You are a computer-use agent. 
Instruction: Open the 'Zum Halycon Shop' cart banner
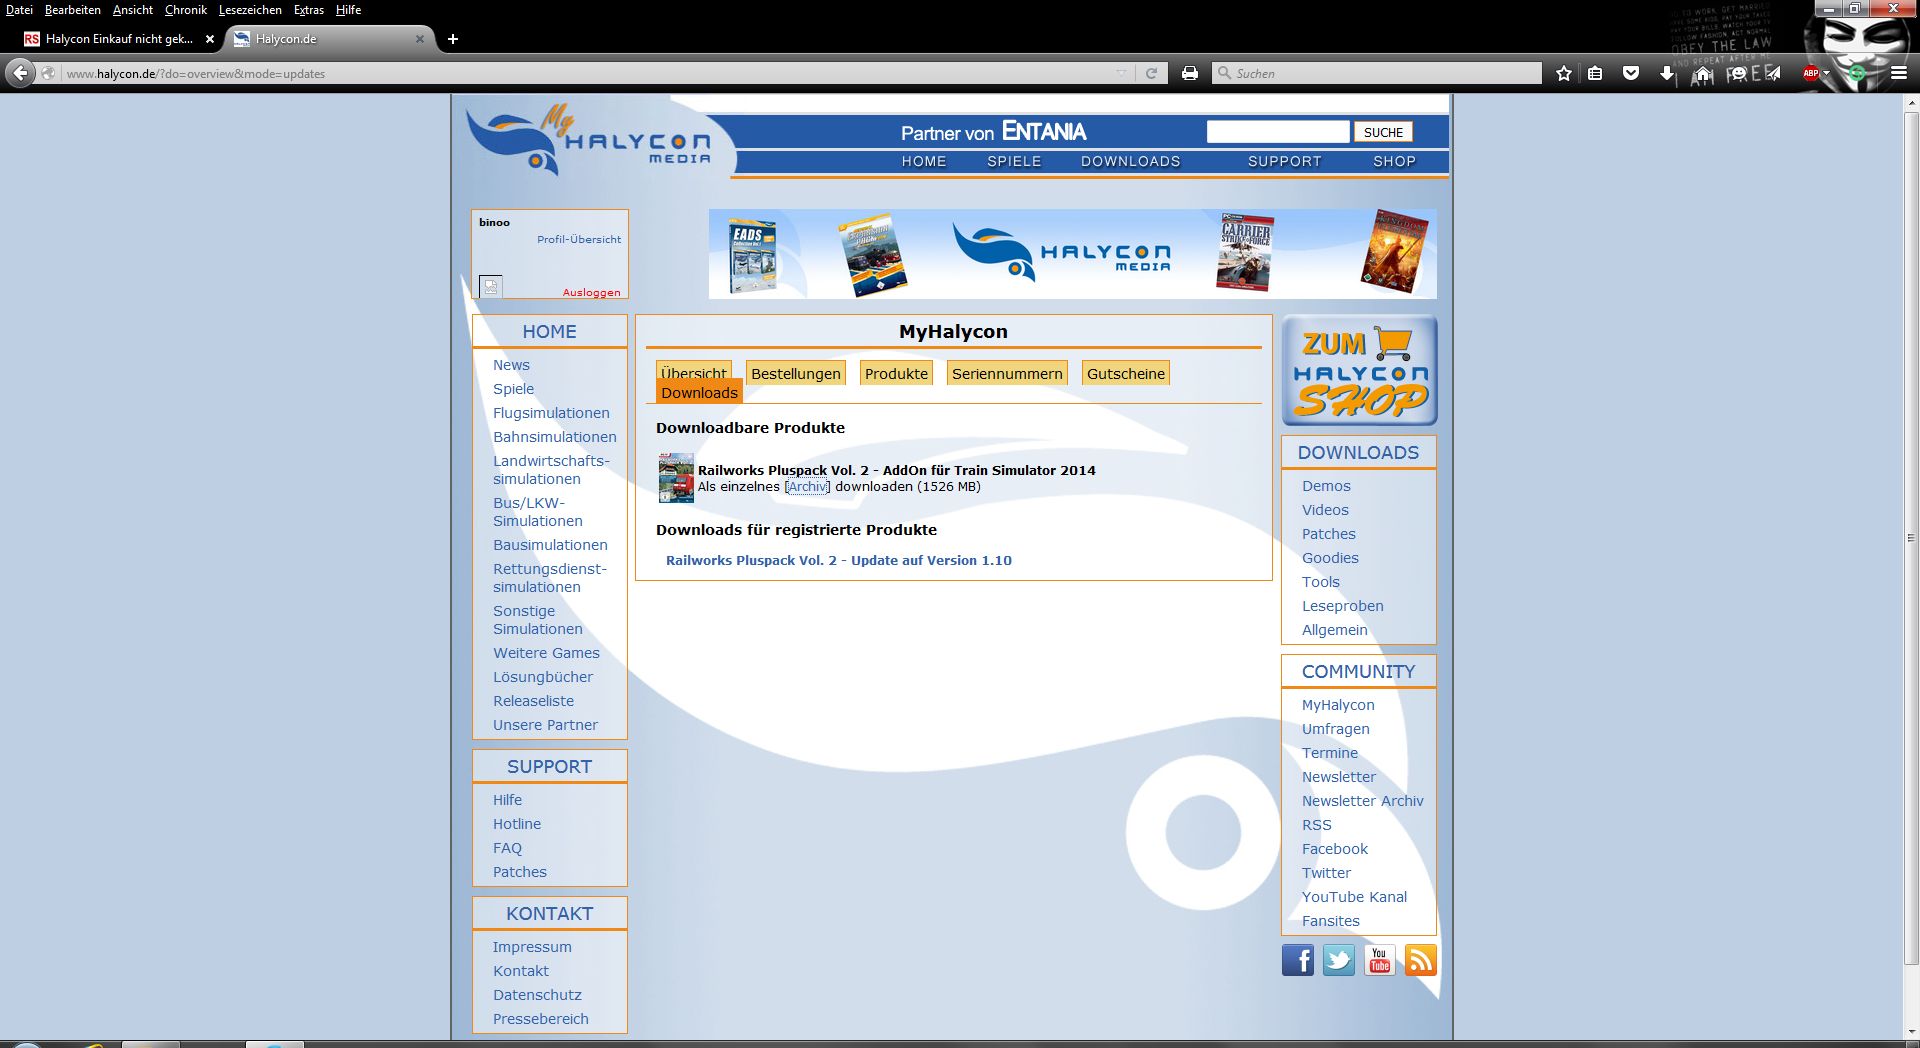[x=1359, y=371]
